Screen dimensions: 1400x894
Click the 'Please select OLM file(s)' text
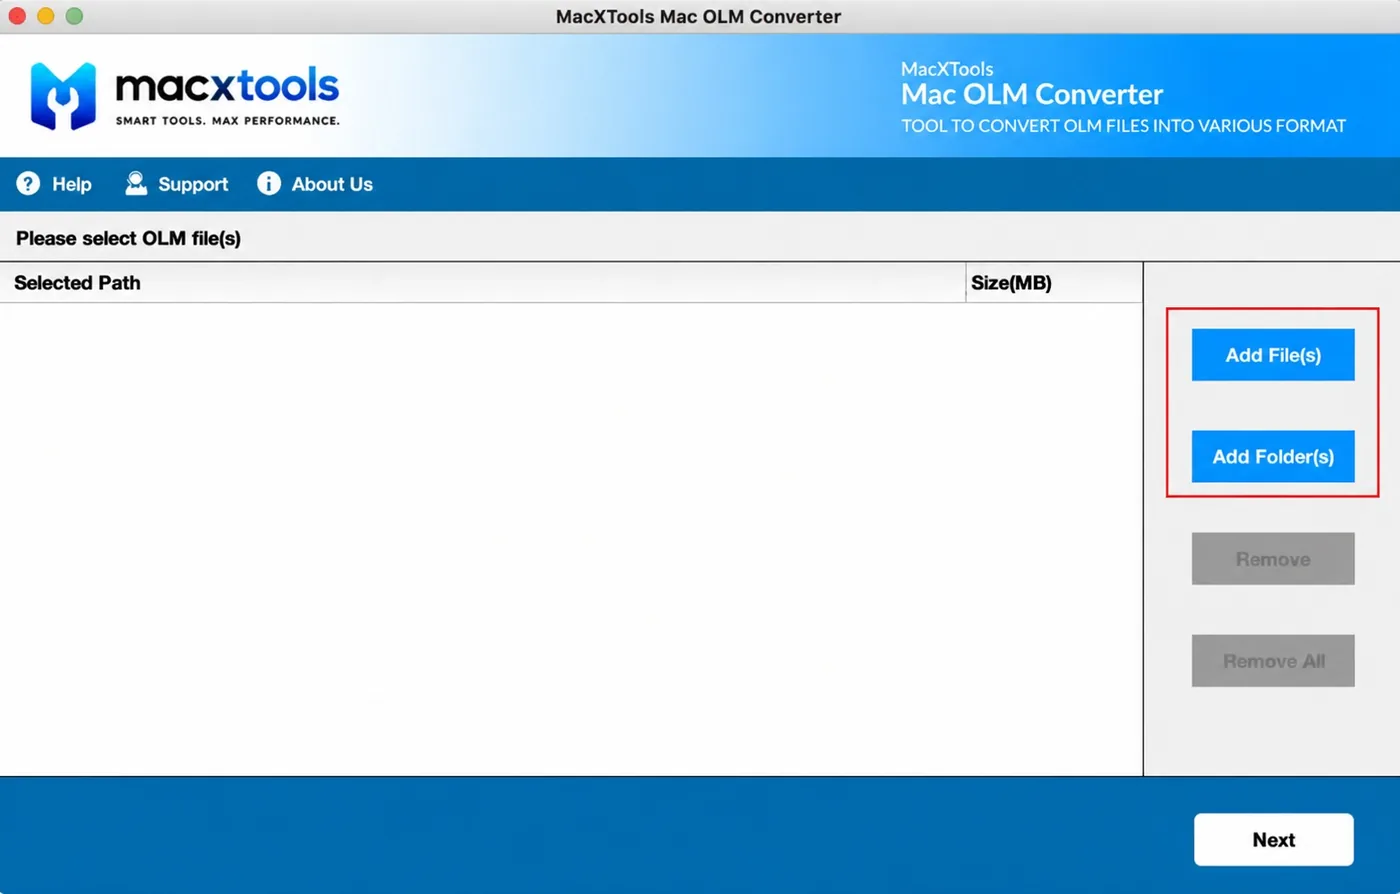[128, 238]
